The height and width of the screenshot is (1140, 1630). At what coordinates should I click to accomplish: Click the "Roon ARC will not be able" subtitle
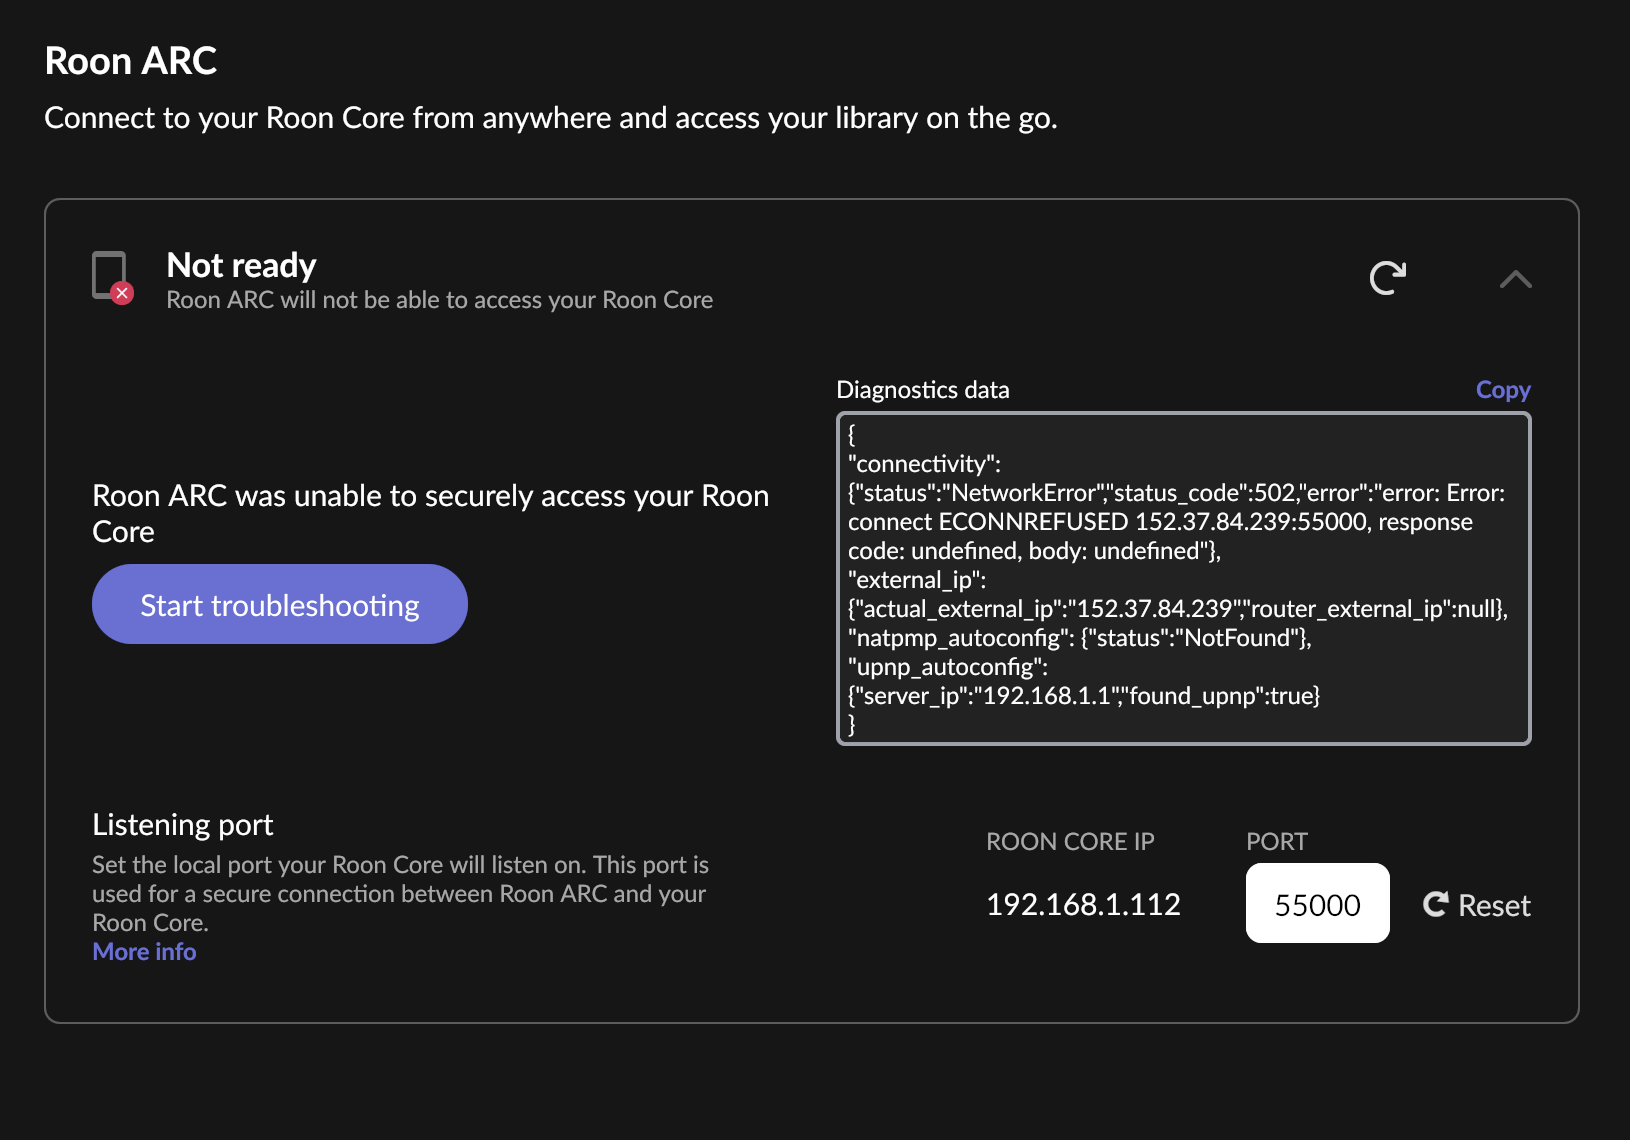point(440,300)
